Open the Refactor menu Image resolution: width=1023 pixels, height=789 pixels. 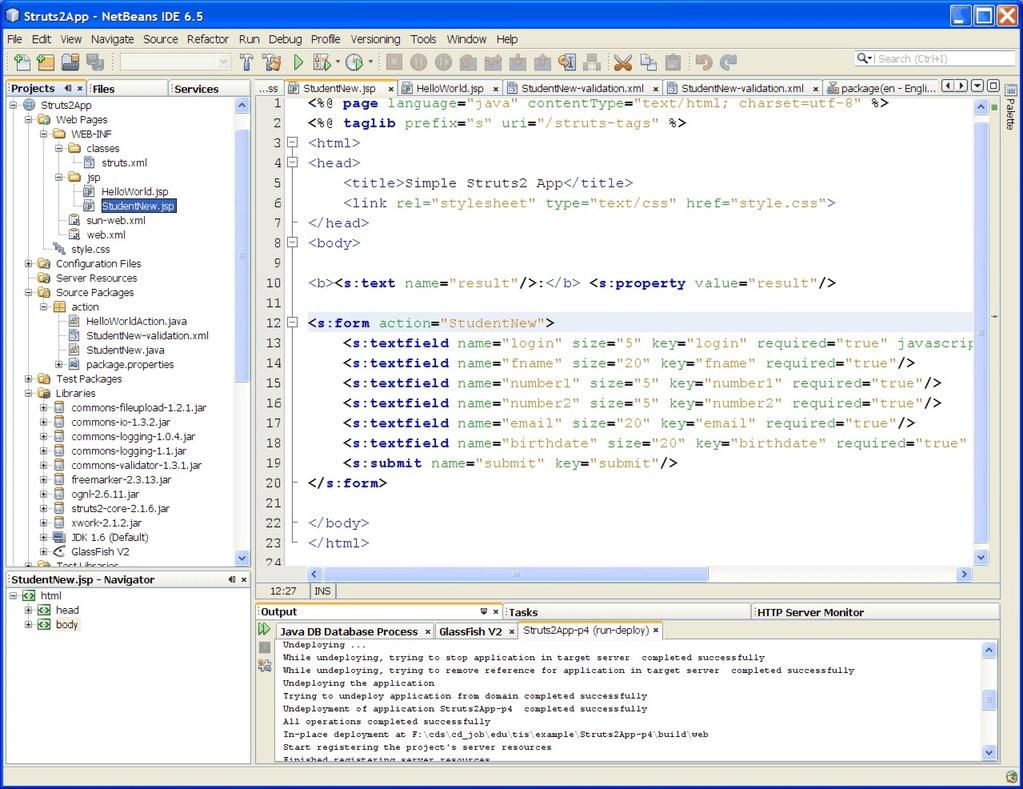tap(207, 39)
